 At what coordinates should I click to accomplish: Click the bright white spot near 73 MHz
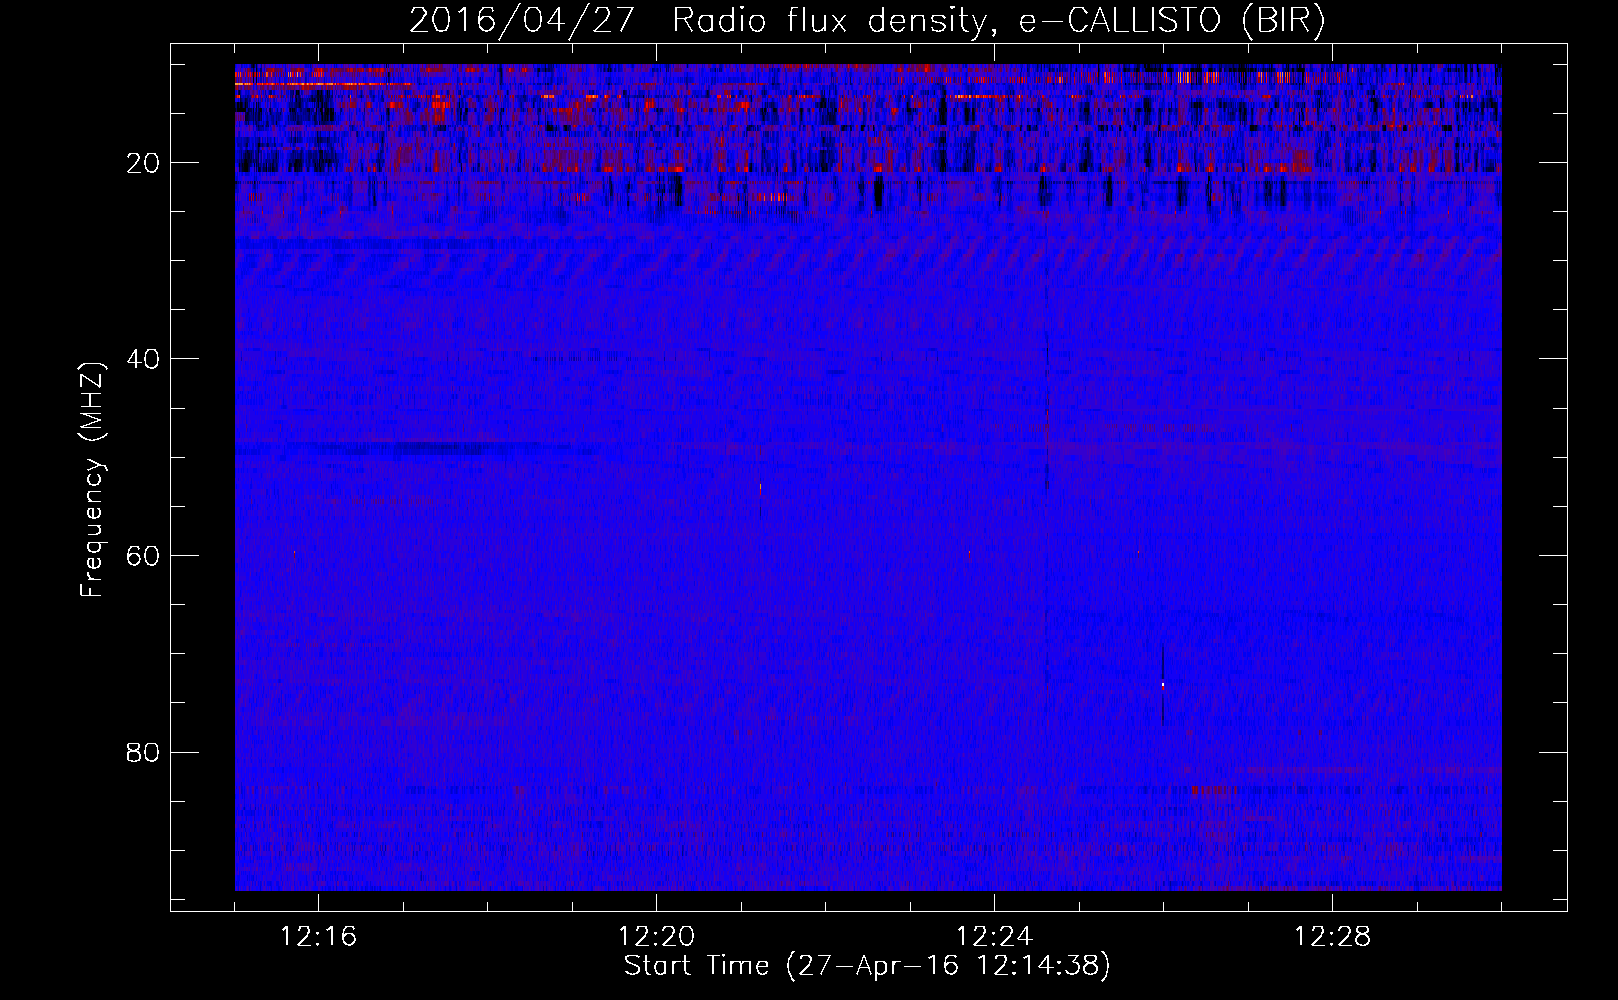pos(1163,685)
